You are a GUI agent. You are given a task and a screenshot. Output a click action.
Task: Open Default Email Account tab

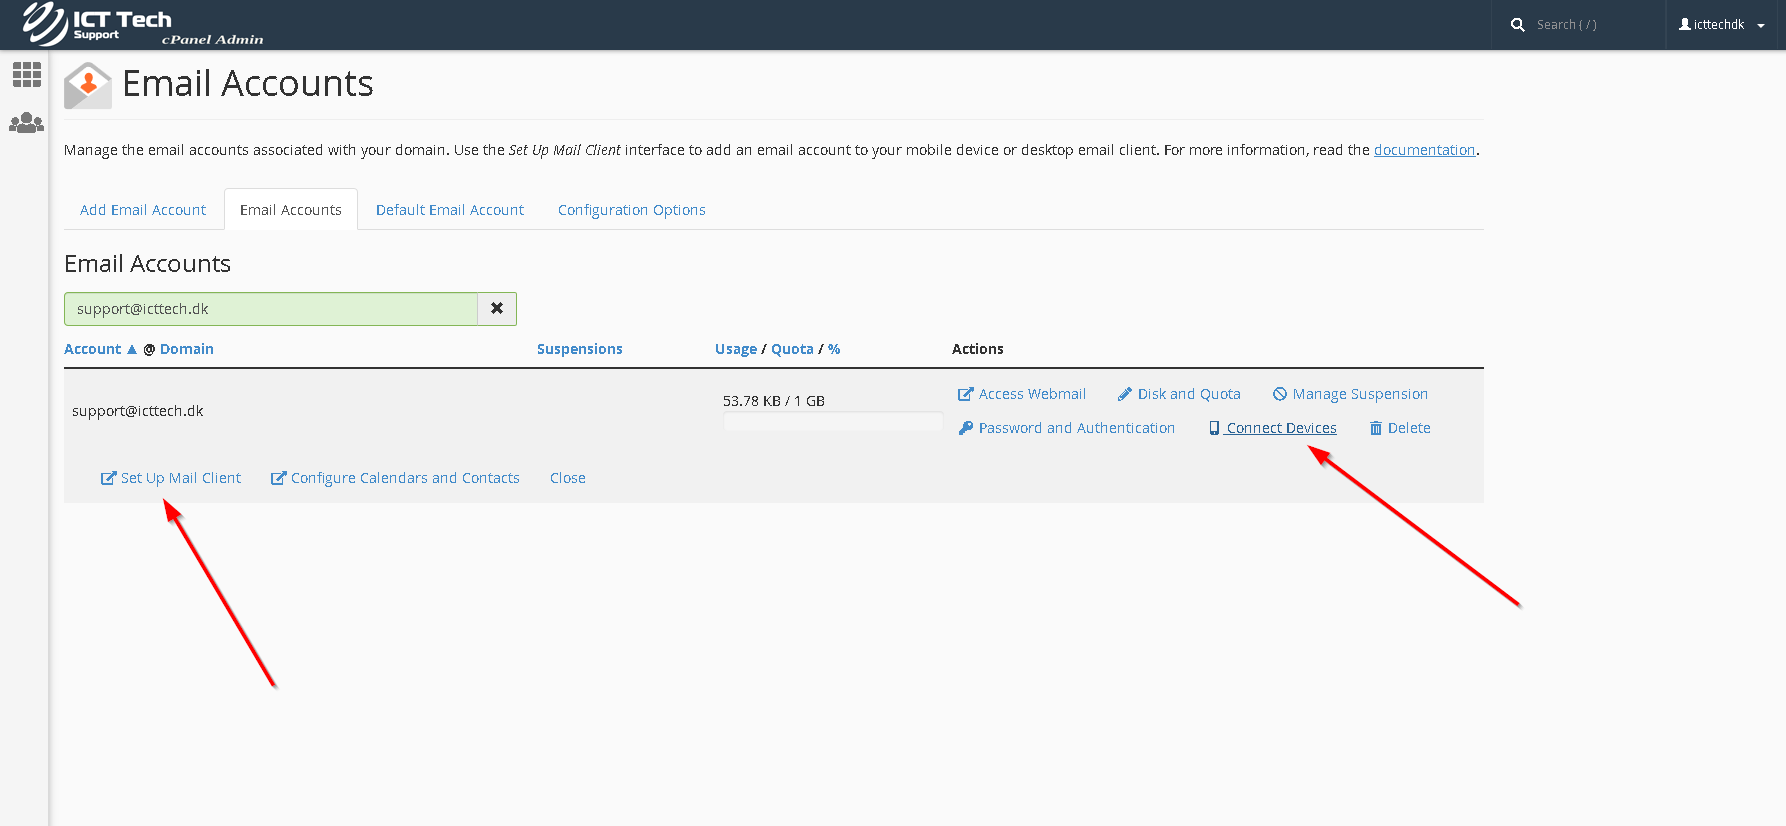point(450,210)
